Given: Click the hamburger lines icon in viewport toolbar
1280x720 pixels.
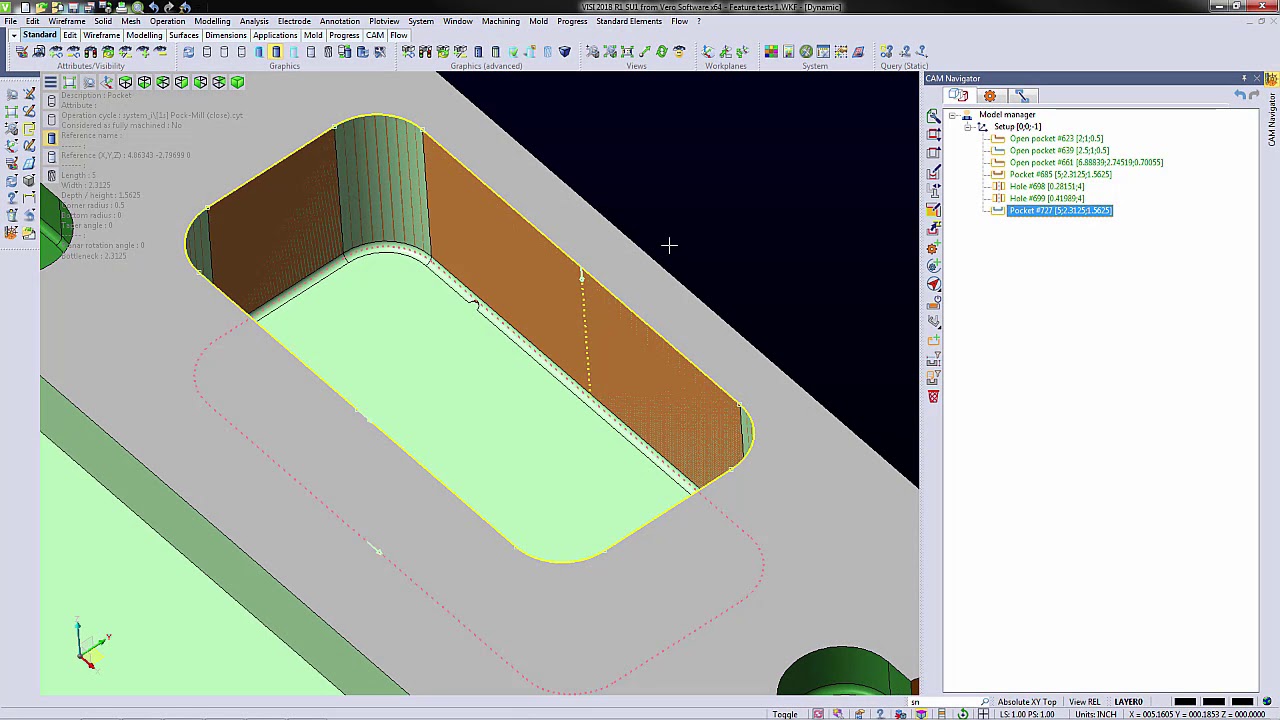Looking at the screenshot, I should [50, 82].
